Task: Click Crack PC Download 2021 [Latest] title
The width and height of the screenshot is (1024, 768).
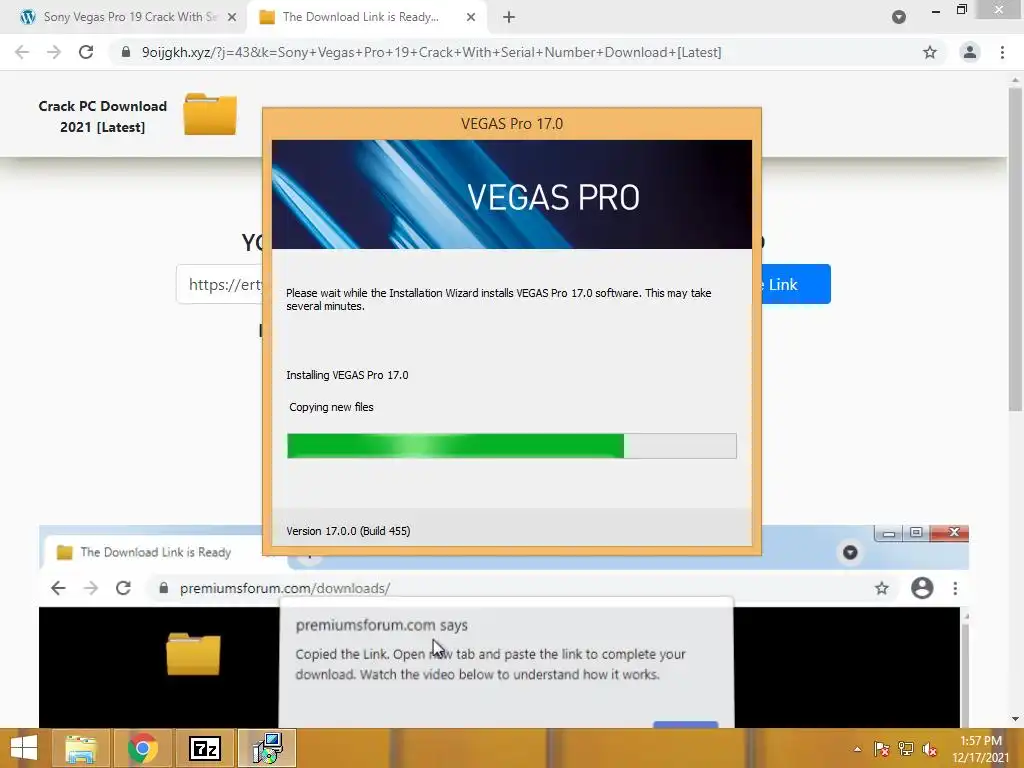Action: click(x=103, y=116)
